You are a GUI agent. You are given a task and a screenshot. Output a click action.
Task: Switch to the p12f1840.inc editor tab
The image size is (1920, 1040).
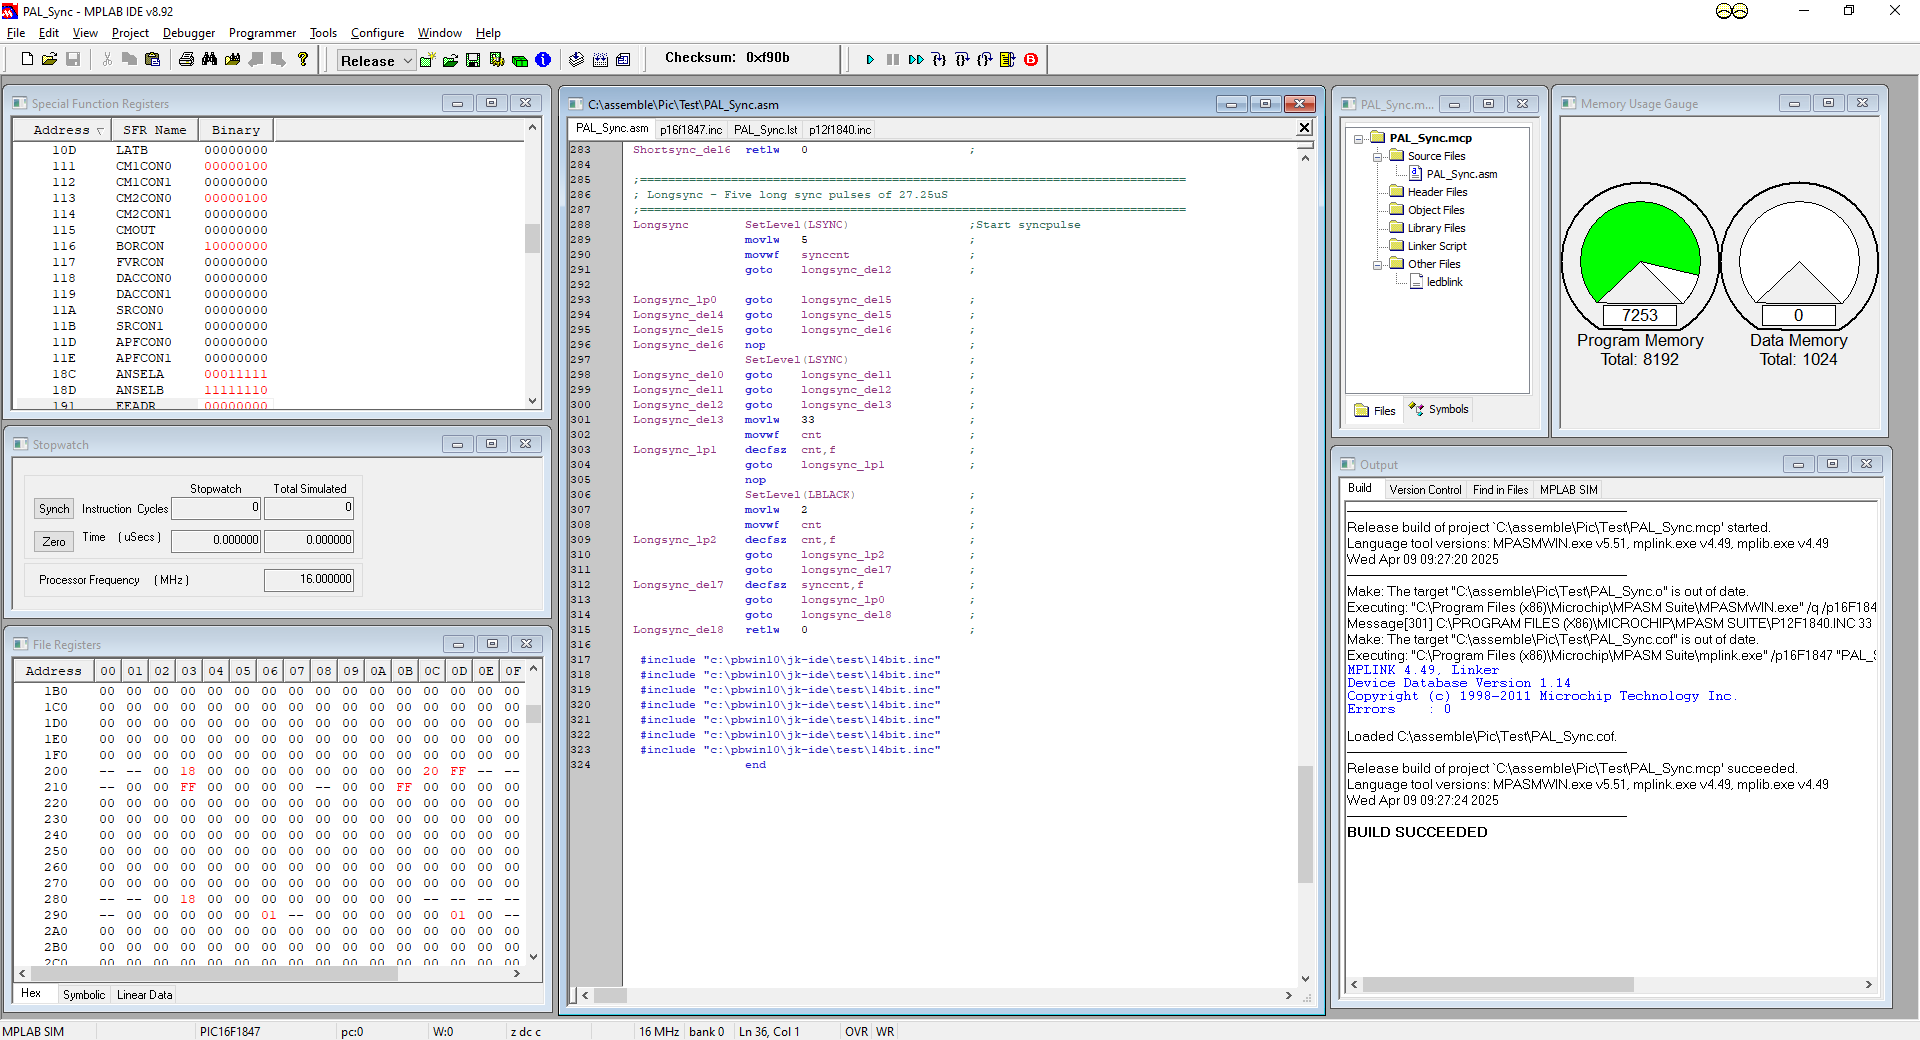[840, 130]
